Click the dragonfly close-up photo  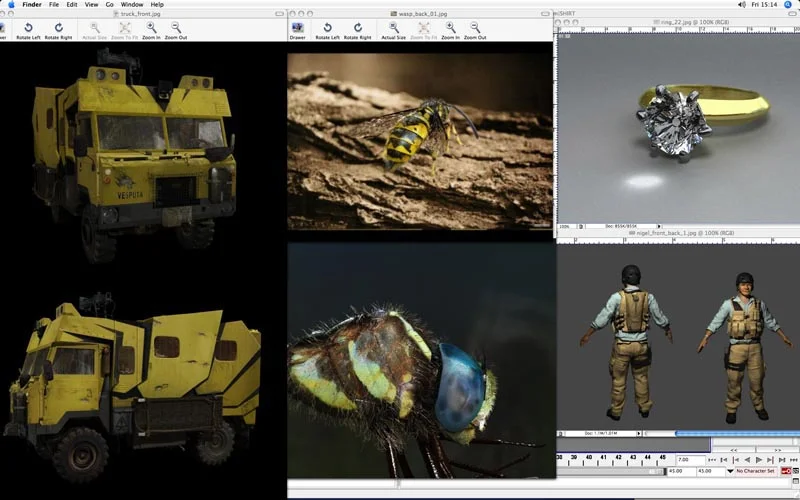pyautogui.click(x=421, y=360)
